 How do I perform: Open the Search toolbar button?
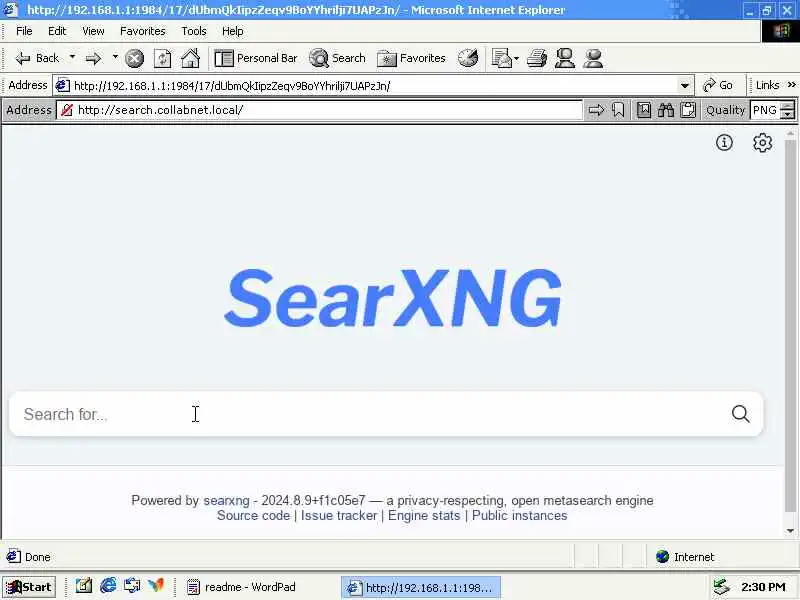pos(338,59)
